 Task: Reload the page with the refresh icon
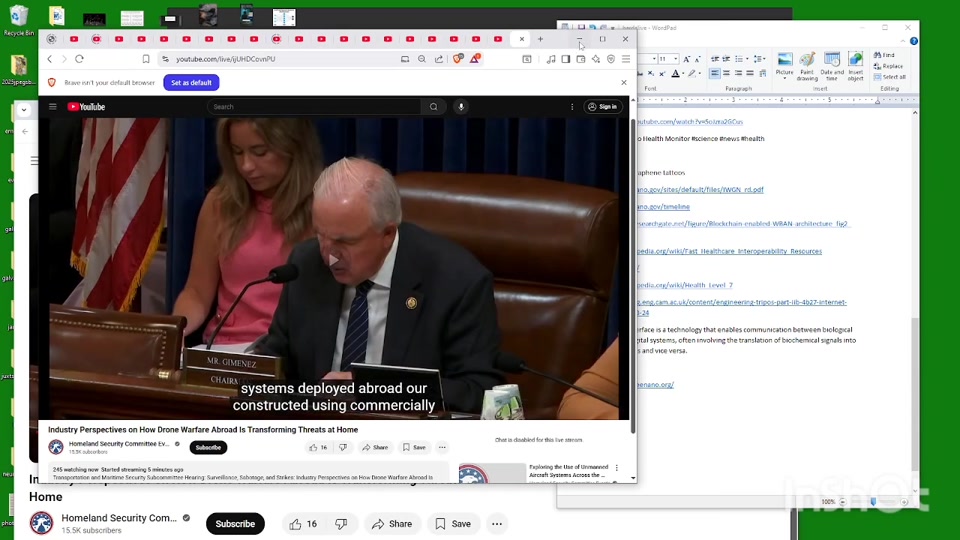pos(79,59)
